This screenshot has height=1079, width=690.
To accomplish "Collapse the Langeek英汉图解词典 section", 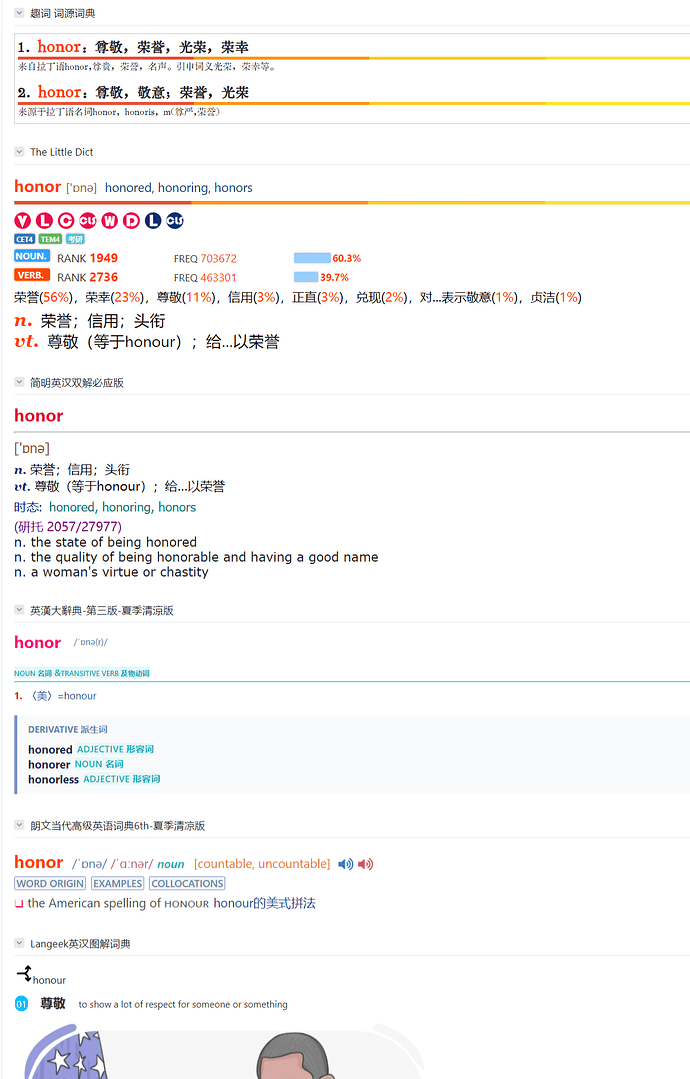I will (x=19, y=943).
